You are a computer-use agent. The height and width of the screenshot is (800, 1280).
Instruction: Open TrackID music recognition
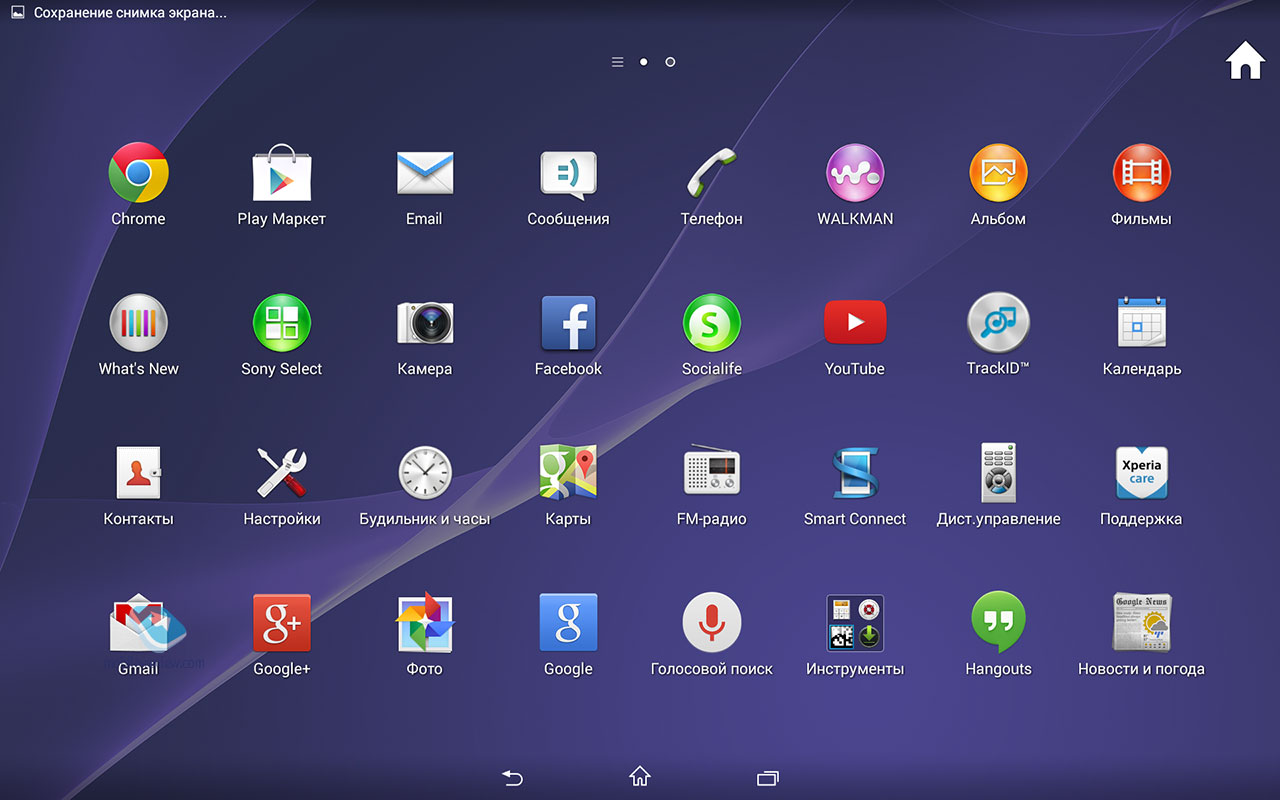click(x=998, y=323)
